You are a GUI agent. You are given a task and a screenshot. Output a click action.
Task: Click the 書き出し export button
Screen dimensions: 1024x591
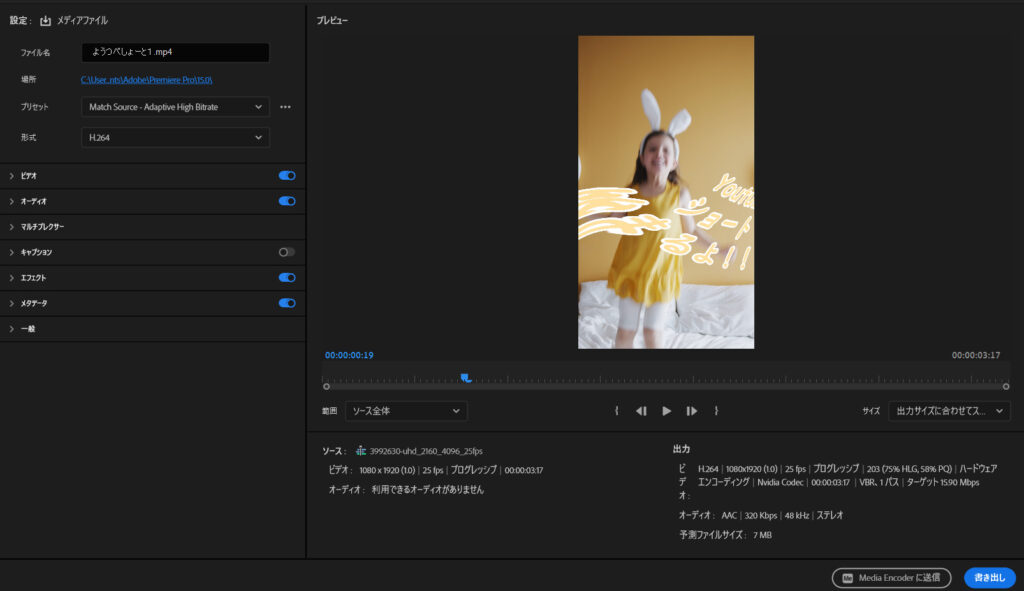[989, 578]
